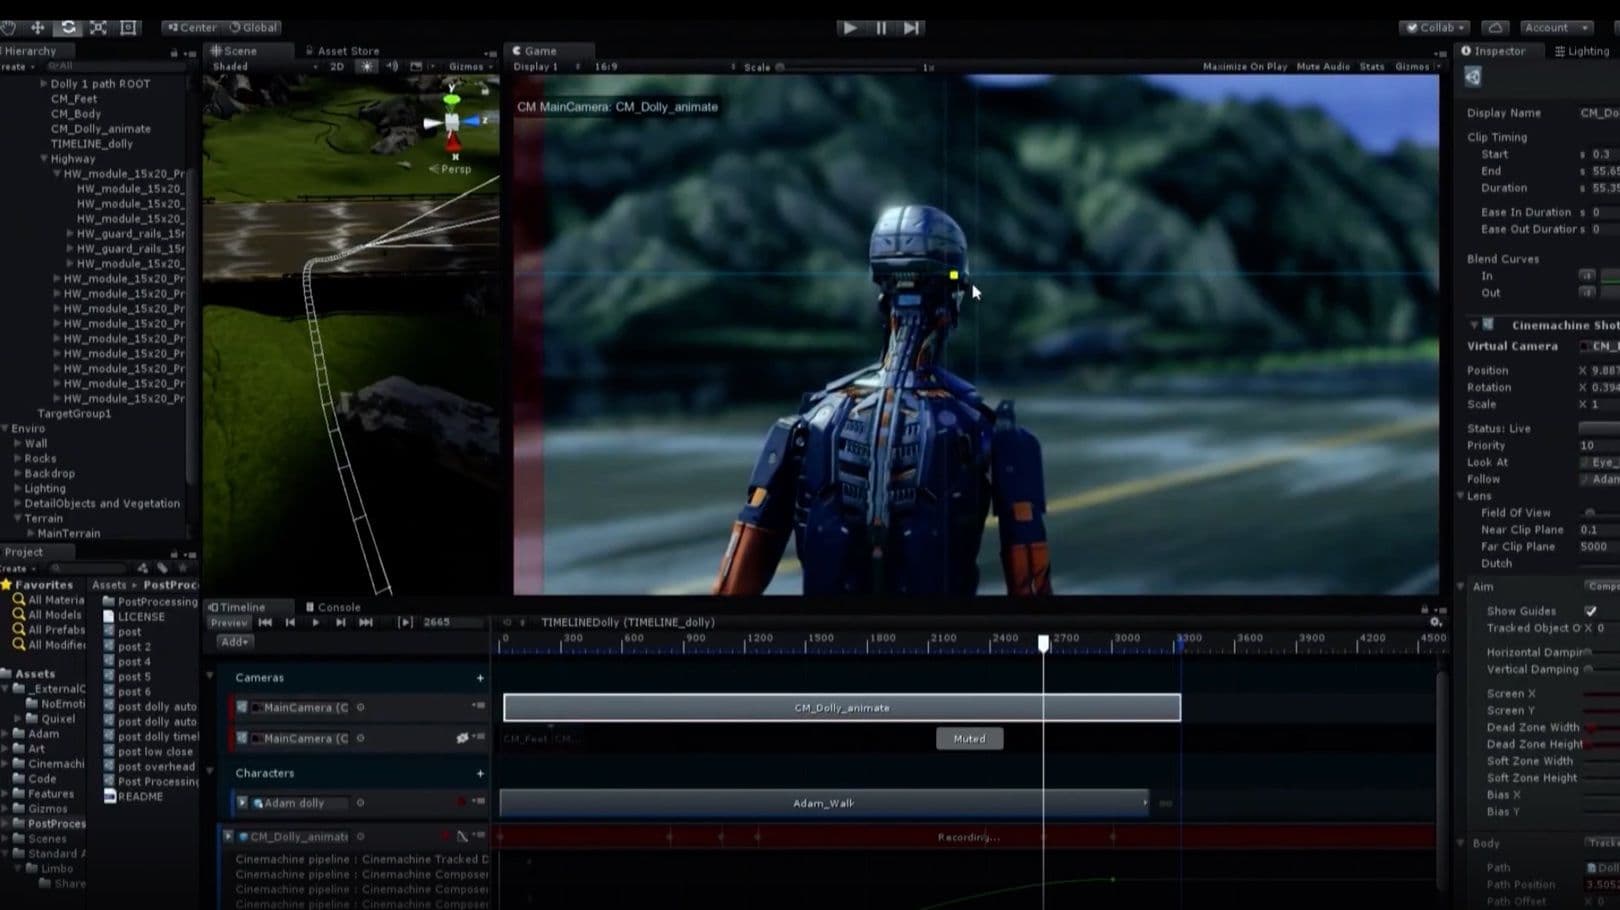Select the Hand pan tool
Image resolution: width=1620 pixels, height=910 pixels.
[9, 28]
